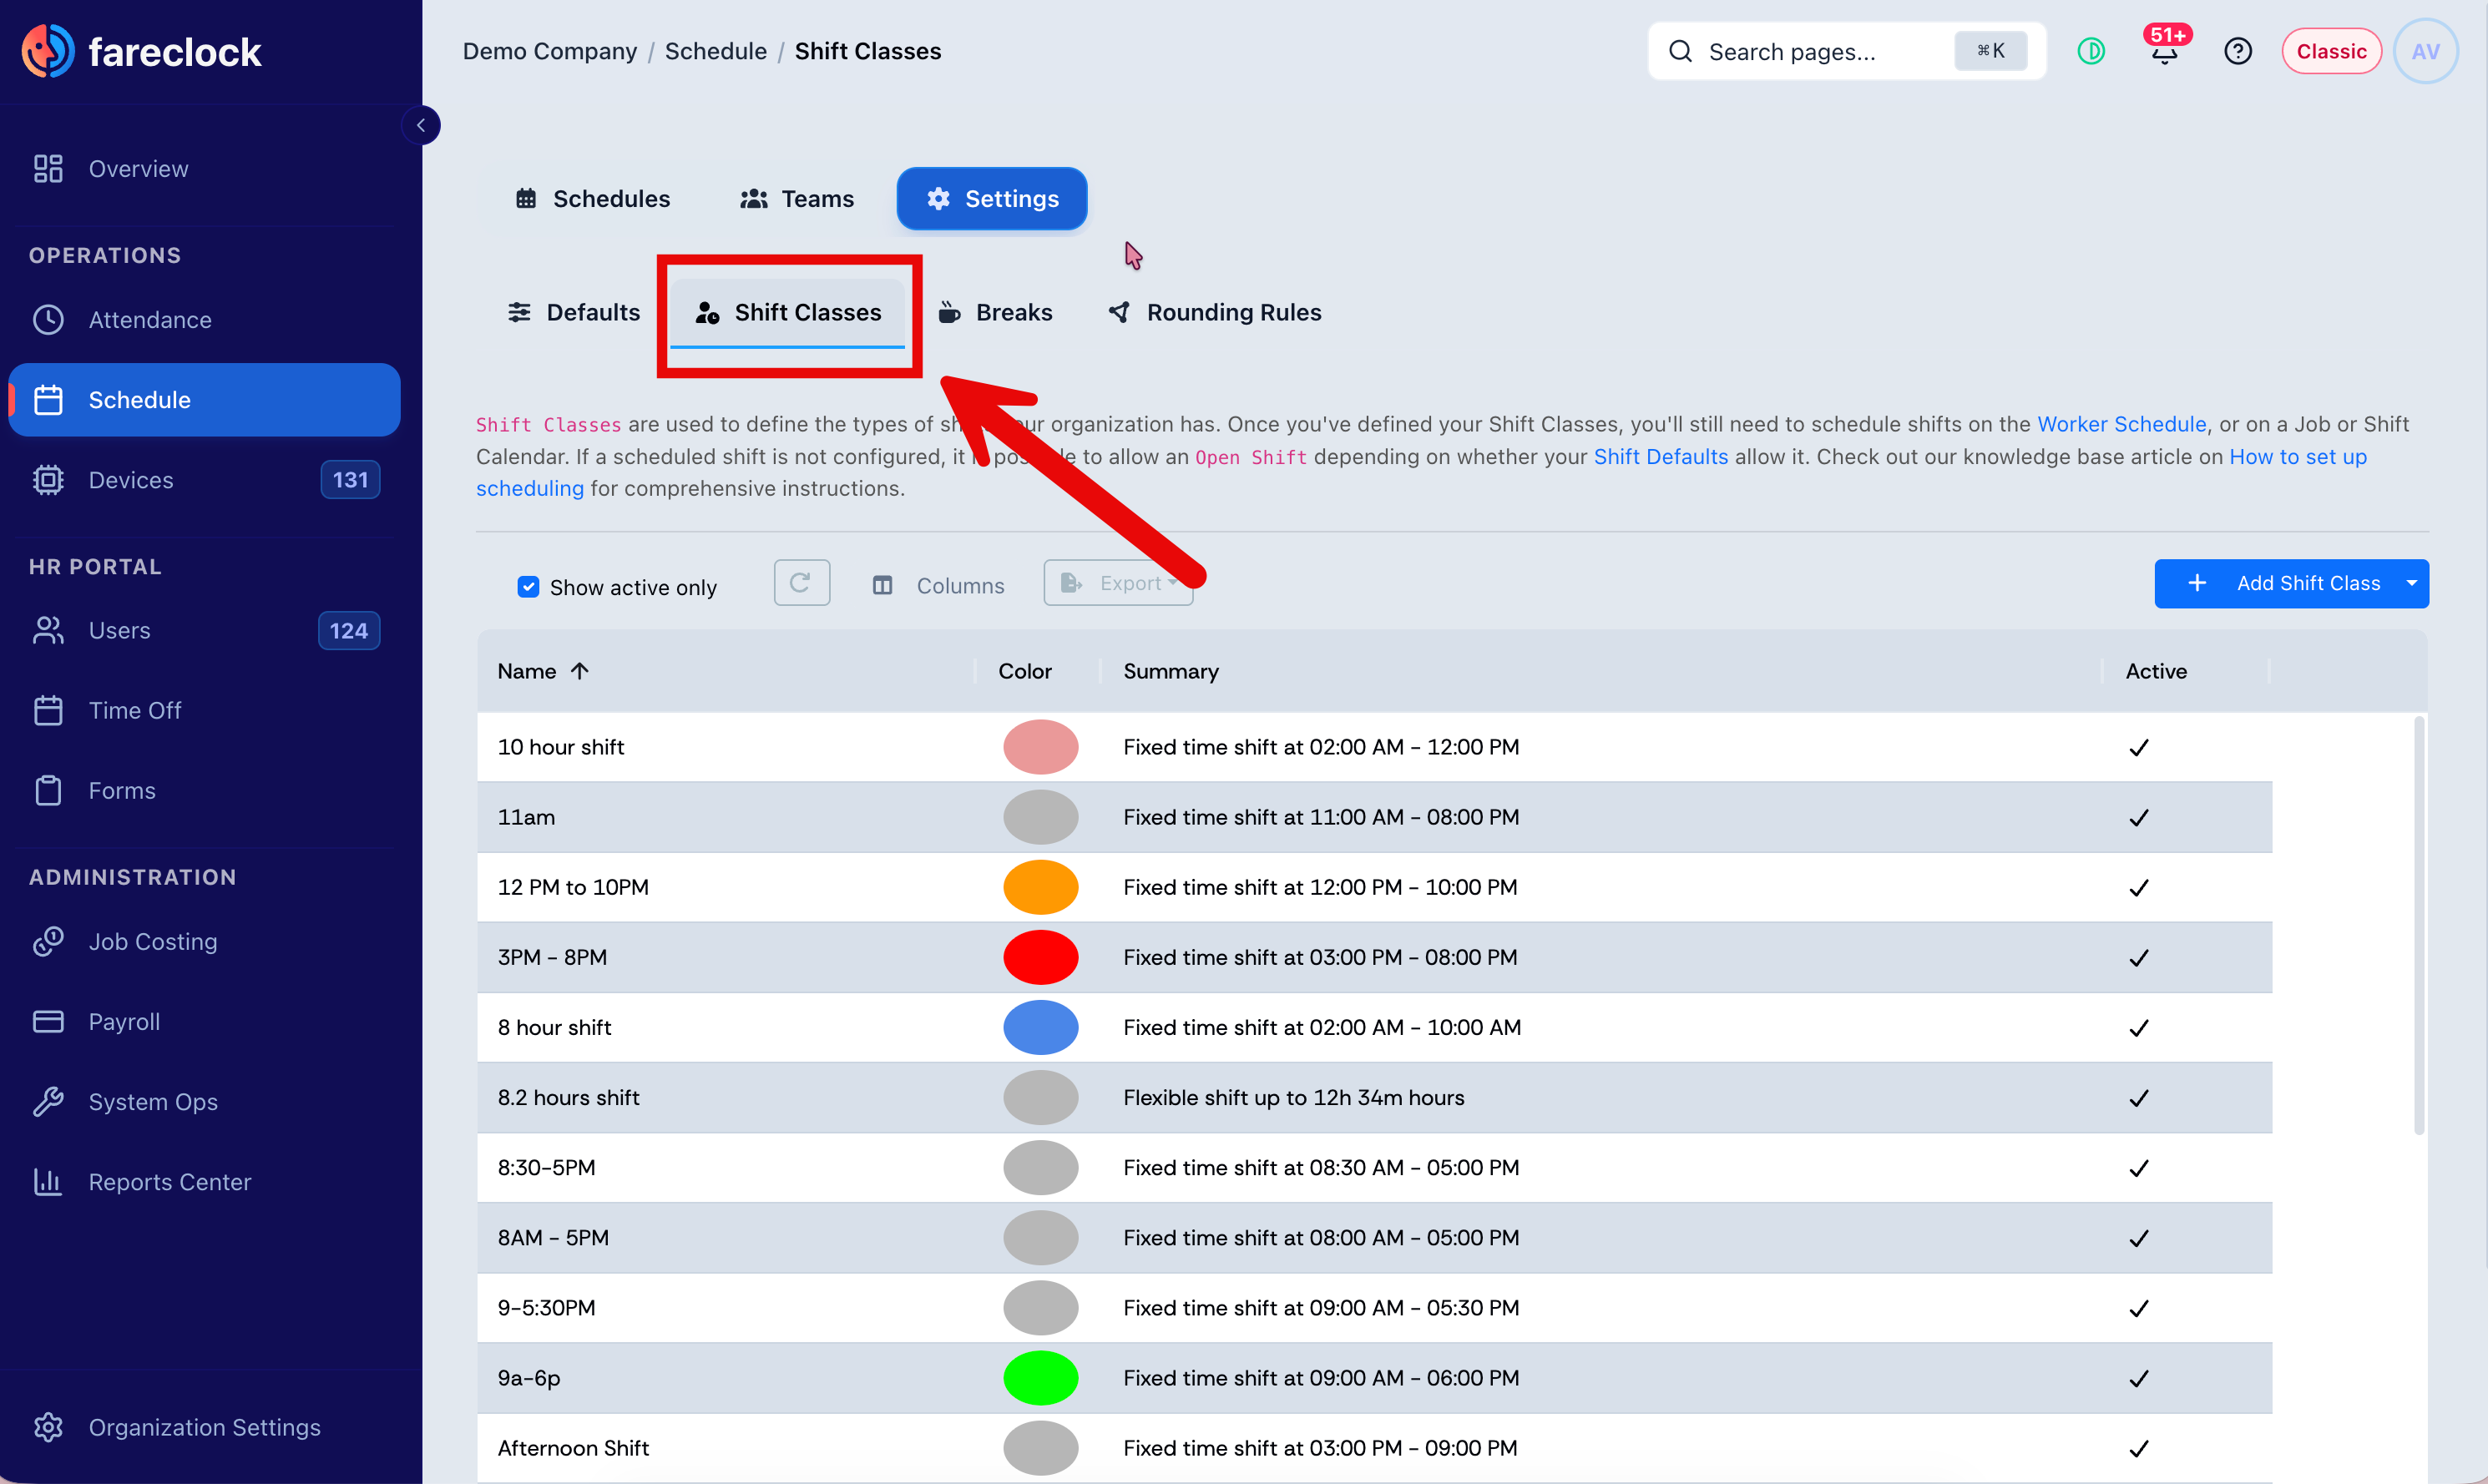Click the Classic button
This screenshot has height=1484, width=2488.
(x=2331, y=51)
